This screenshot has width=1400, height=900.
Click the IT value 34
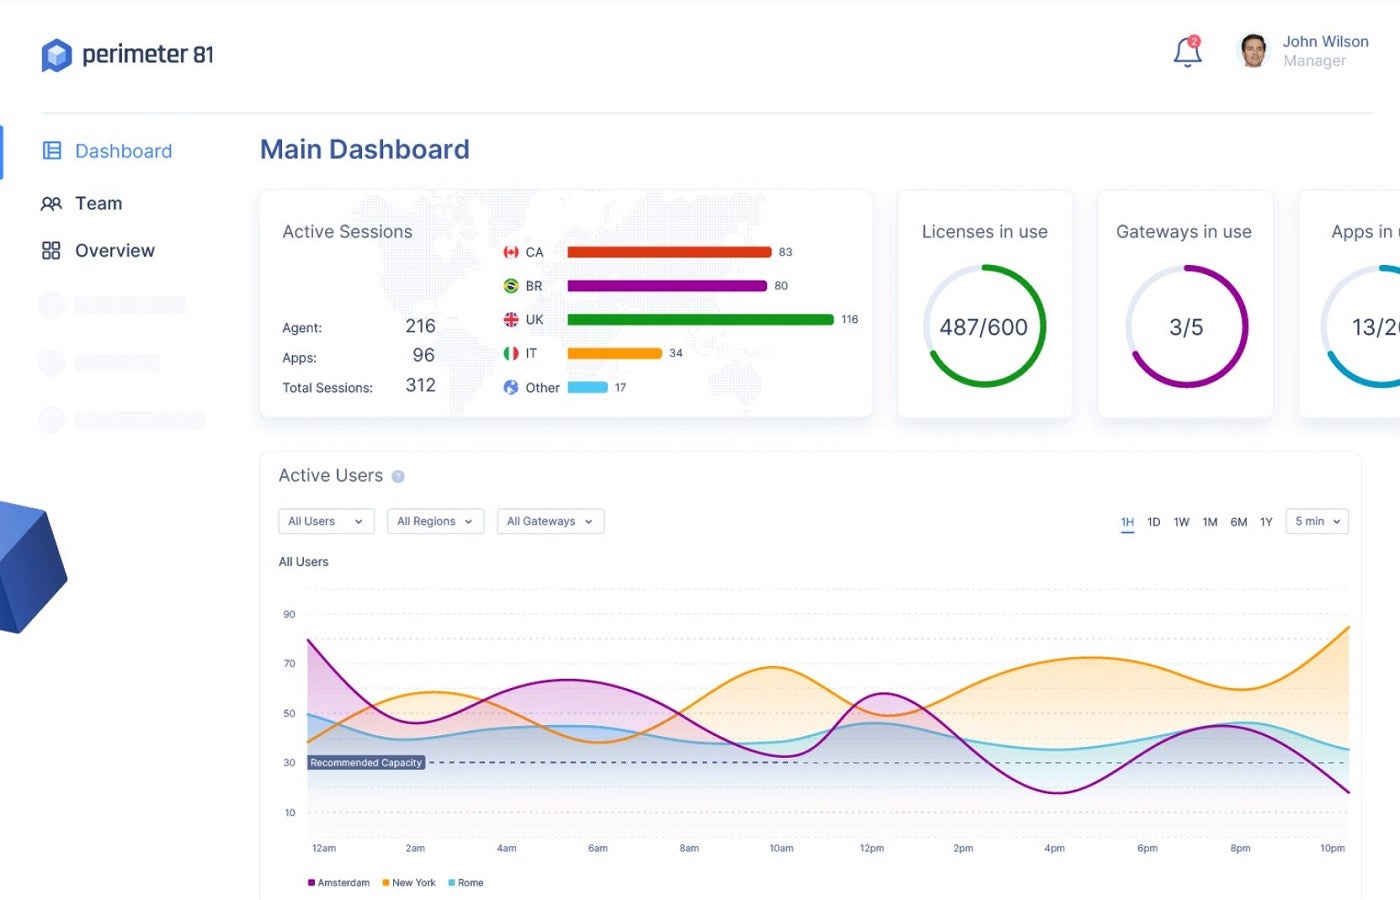[x=676, y=353]
